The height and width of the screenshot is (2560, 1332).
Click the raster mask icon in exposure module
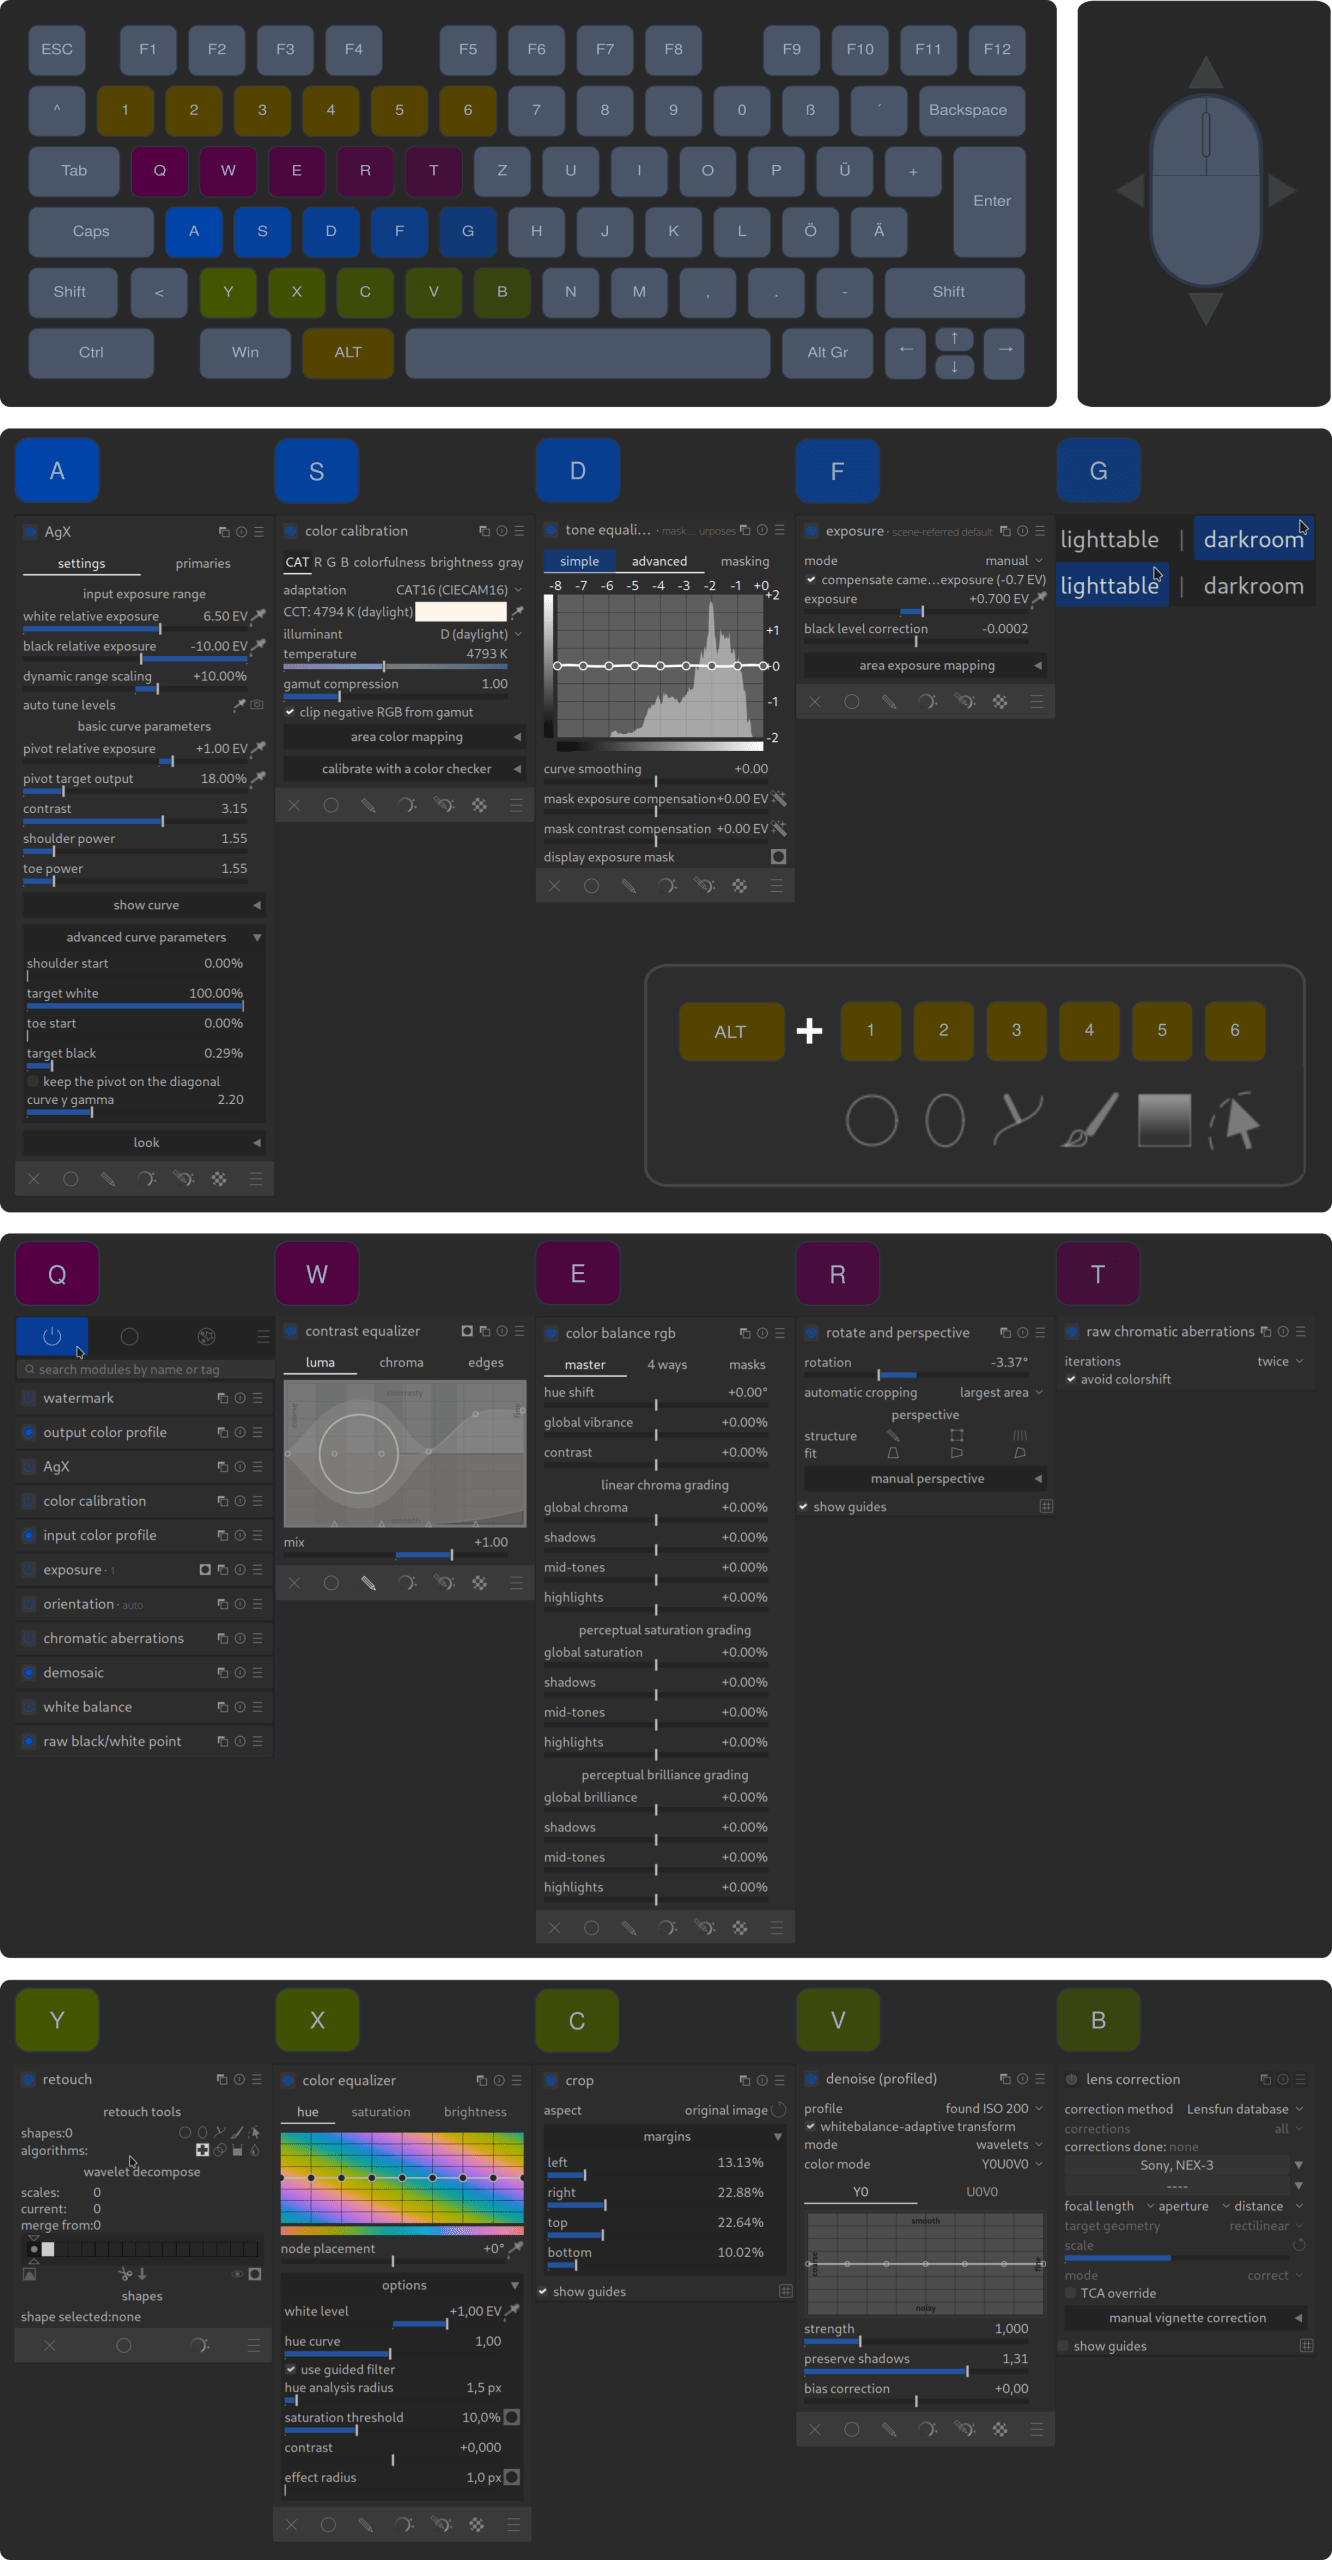1000,702
